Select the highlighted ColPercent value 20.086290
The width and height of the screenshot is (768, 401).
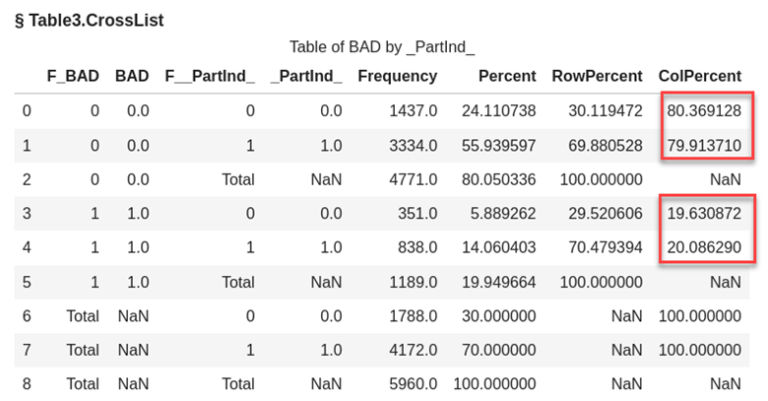click(704, 247)
